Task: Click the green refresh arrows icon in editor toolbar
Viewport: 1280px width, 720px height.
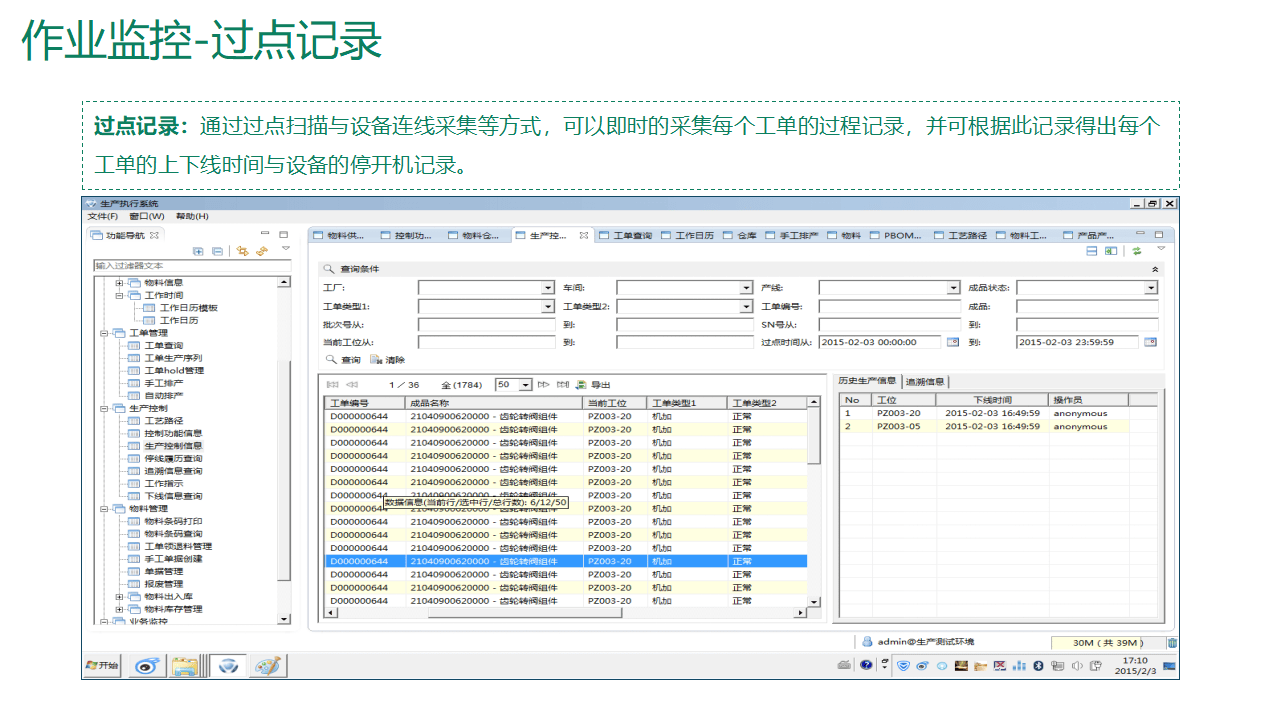Action: click(1137, 251)
